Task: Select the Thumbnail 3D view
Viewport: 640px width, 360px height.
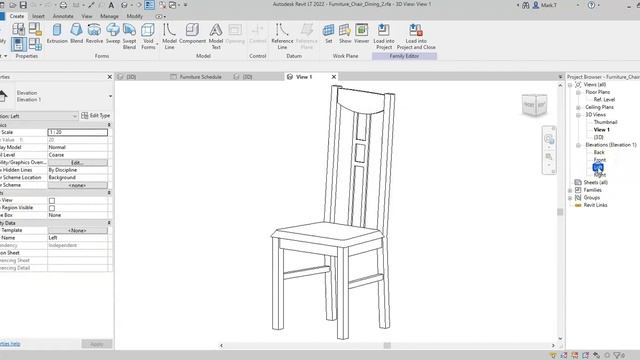Action: coord(605,122)
